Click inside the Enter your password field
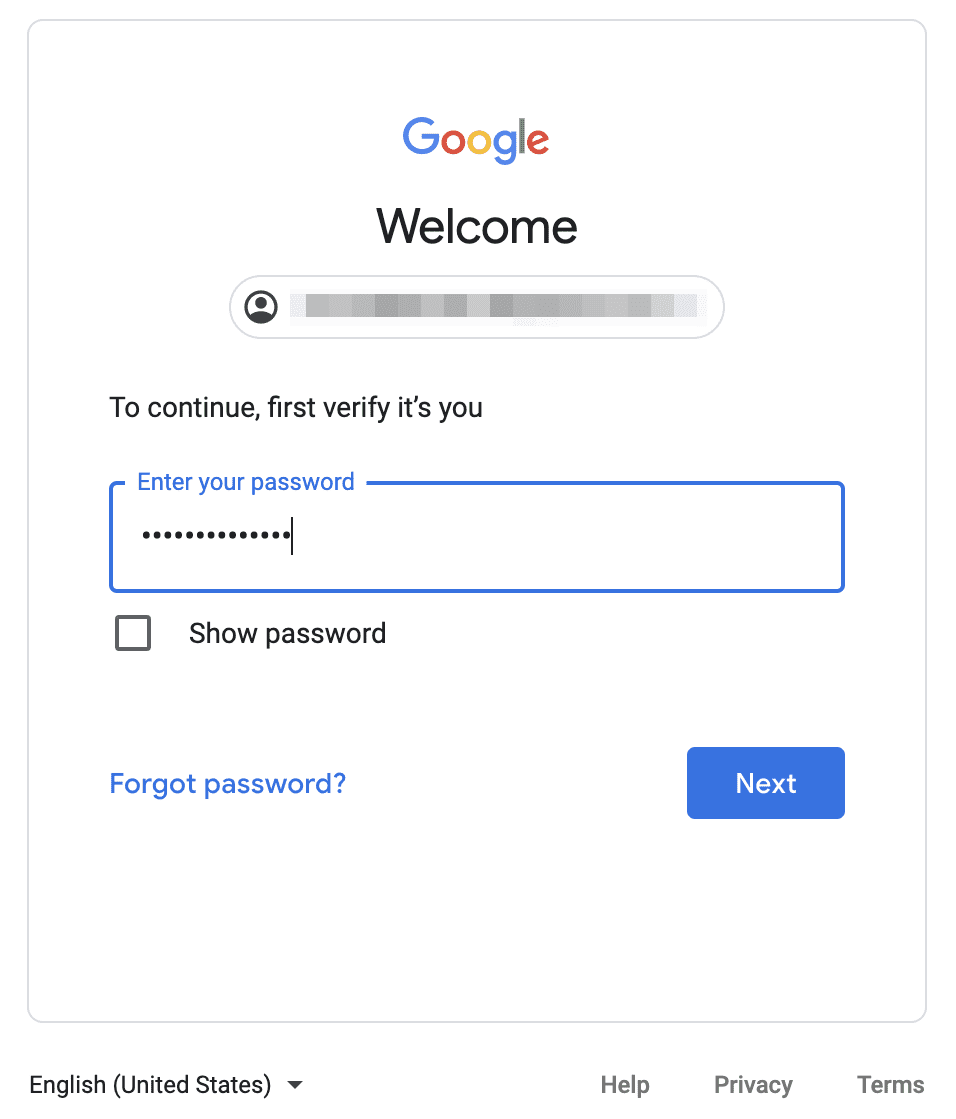956x1119 pixels. [476, 537]
